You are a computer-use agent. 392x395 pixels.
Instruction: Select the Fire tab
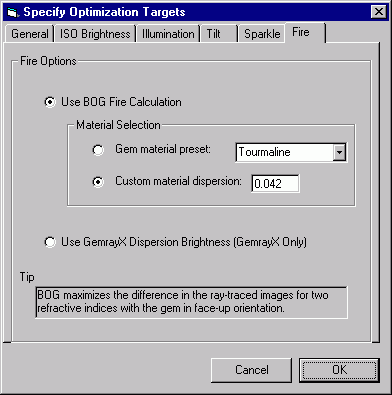pyautogui.click(x=305, y=32)
